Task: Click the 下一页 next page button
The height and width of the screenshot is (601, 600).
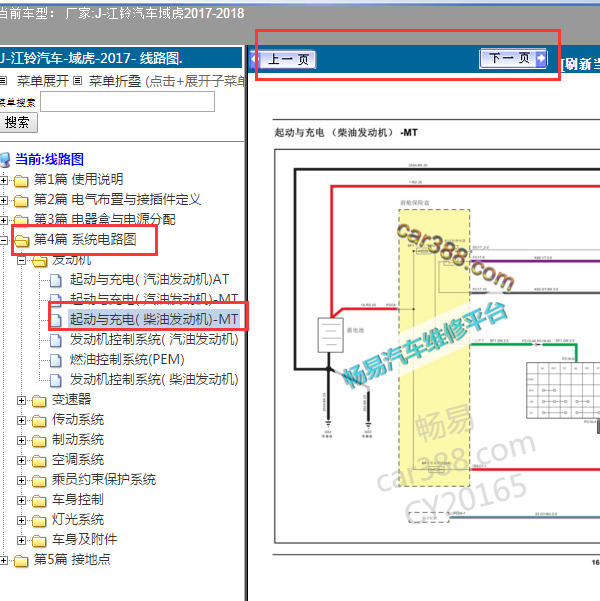Action: (x=513, y=59)
